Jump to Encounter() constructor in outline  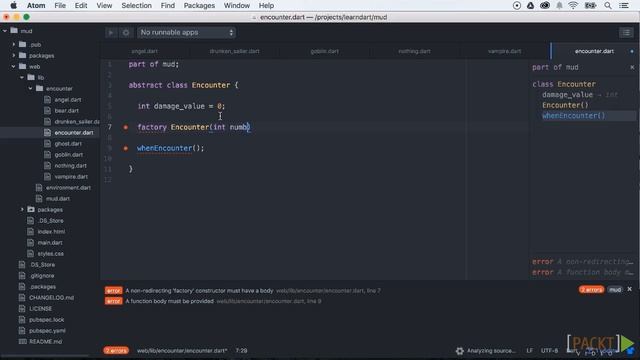[565, 105]
